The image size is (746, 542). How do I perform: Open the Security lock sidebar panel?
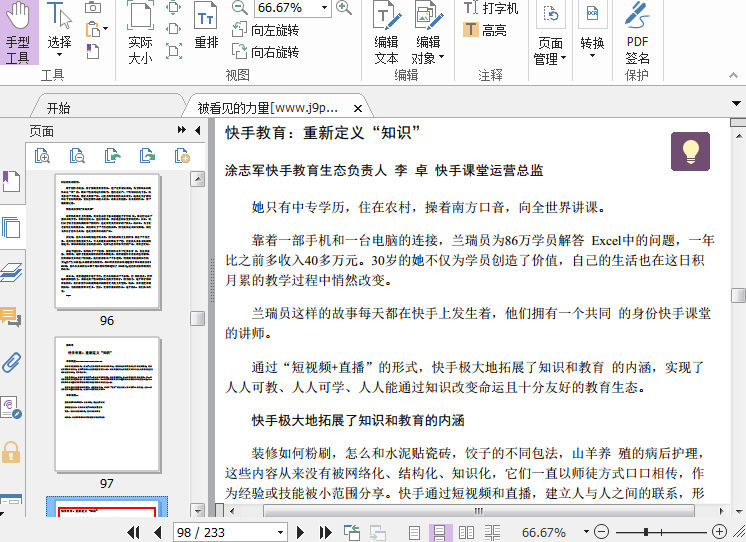pyautogui.click(x=11, y=452)
